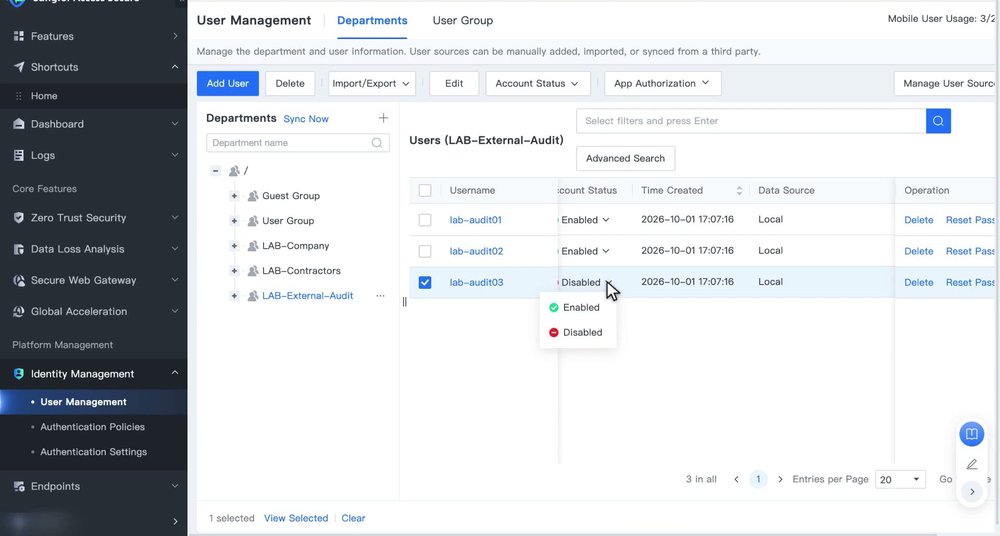Click the Edit button
1000x536 pixels.
coord(454,84)
